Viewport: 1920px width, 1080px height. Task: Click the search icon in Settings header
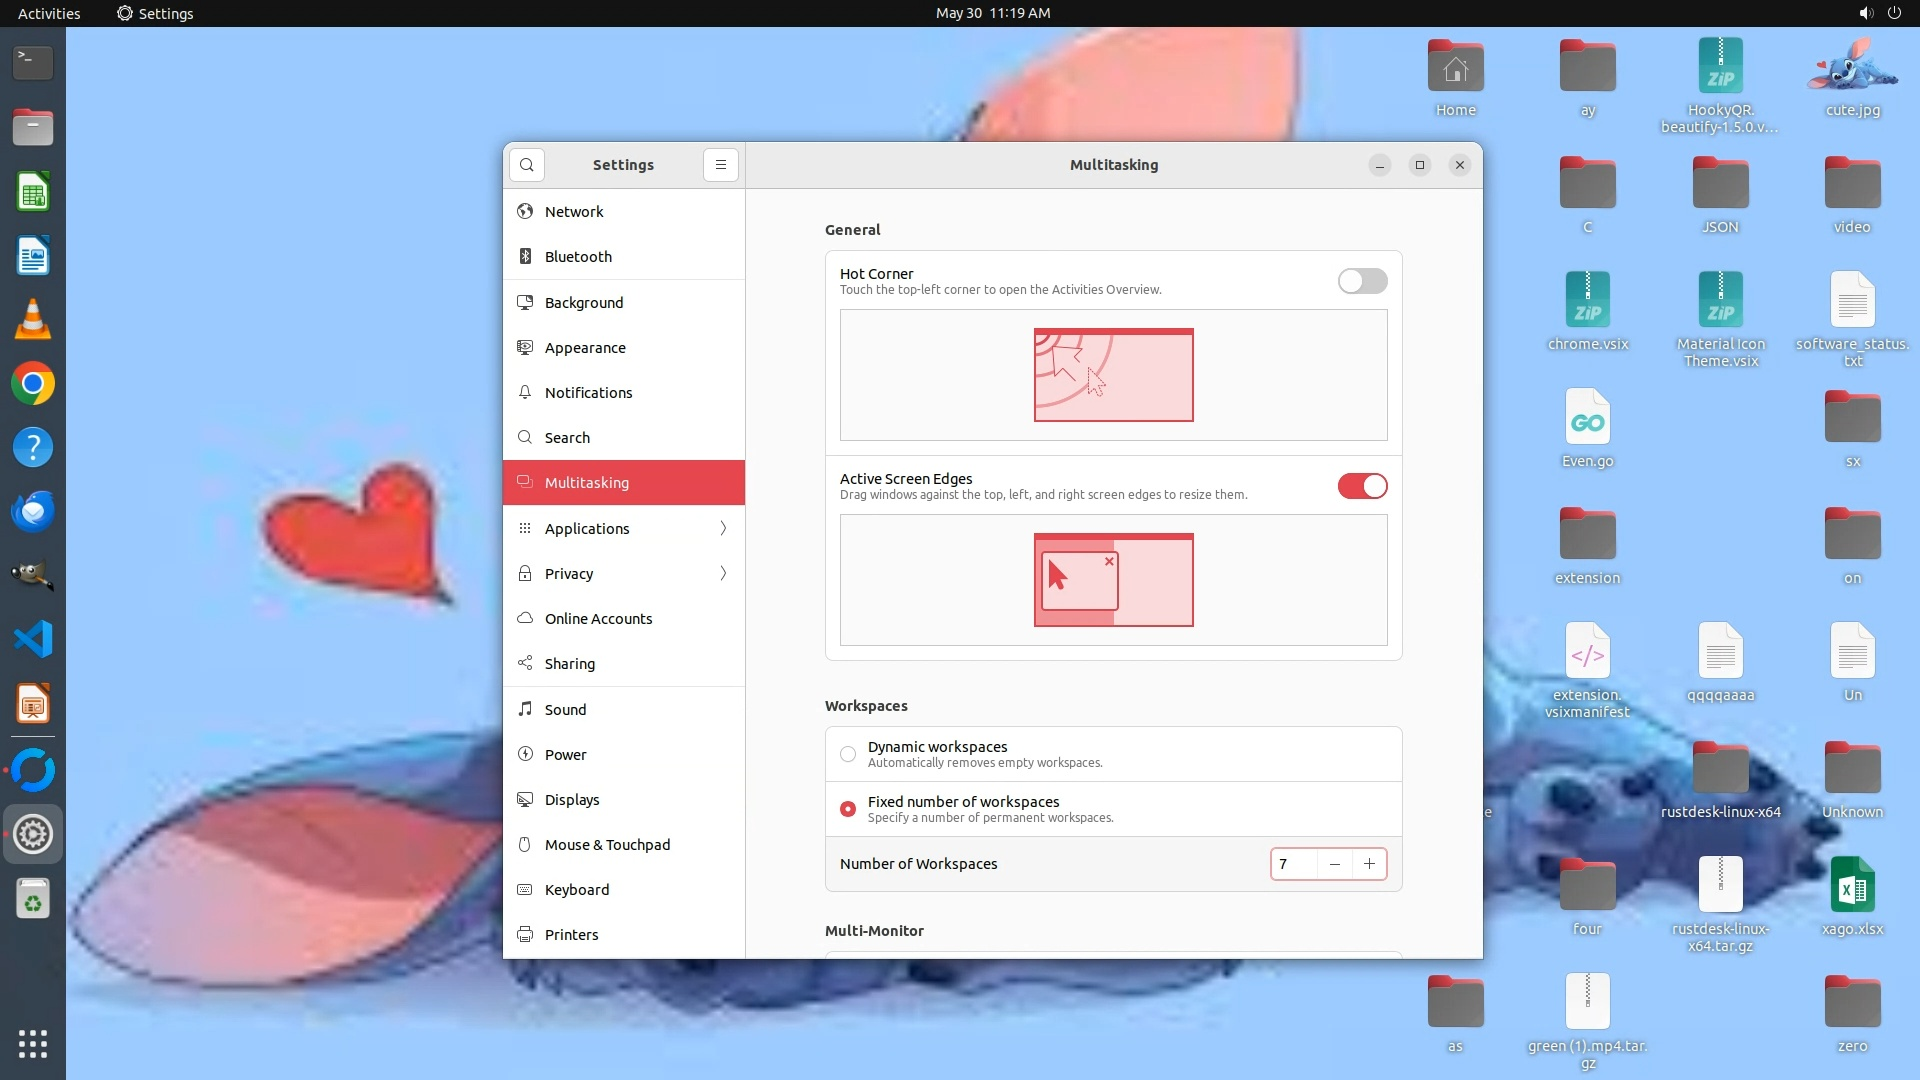point(527,165)
